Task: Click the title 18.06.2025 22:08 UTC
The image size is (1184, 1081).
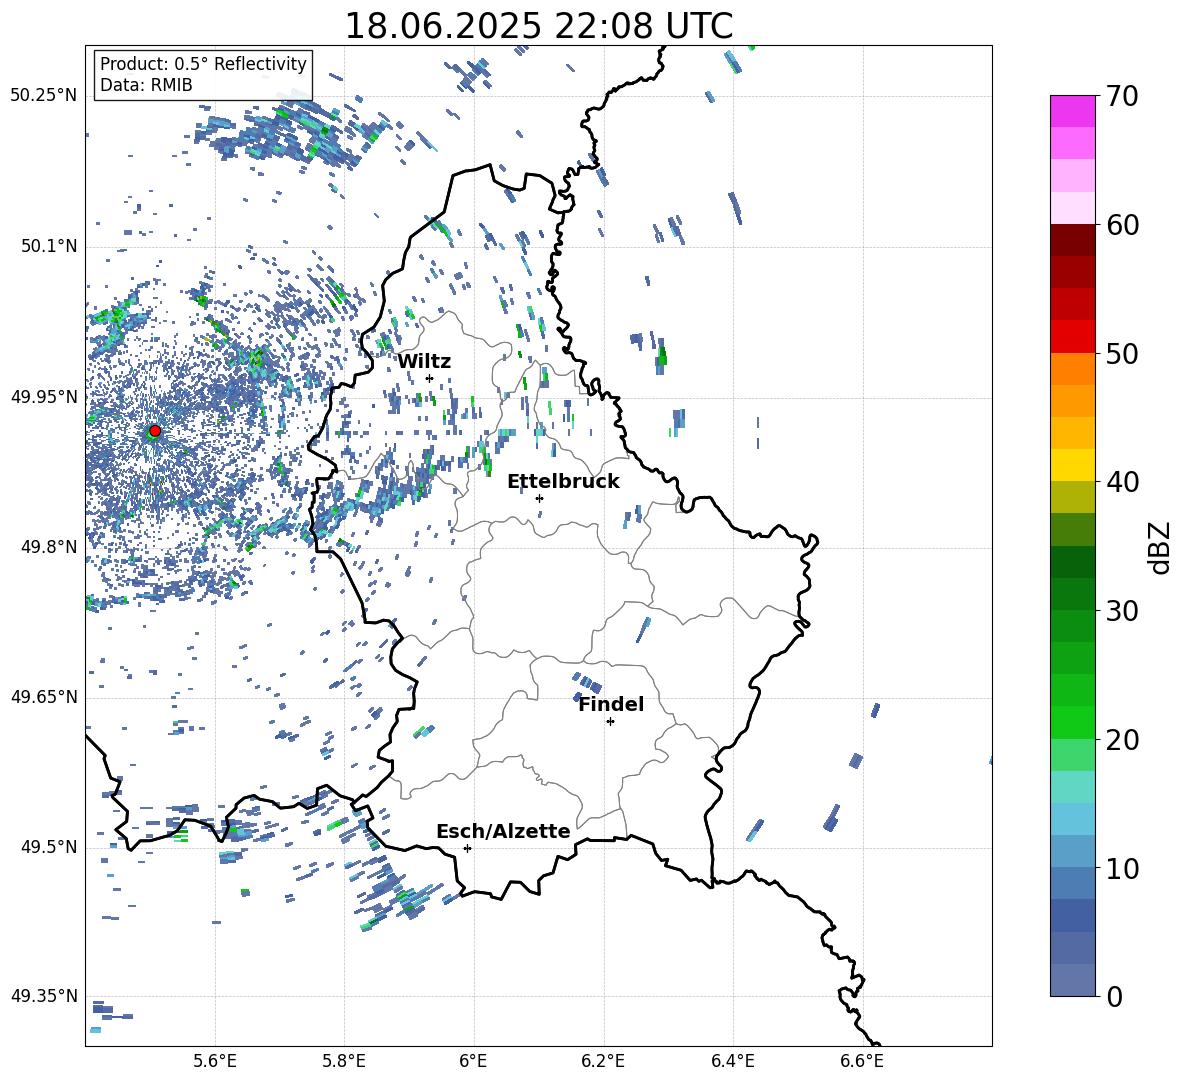Action: [538, 26]
